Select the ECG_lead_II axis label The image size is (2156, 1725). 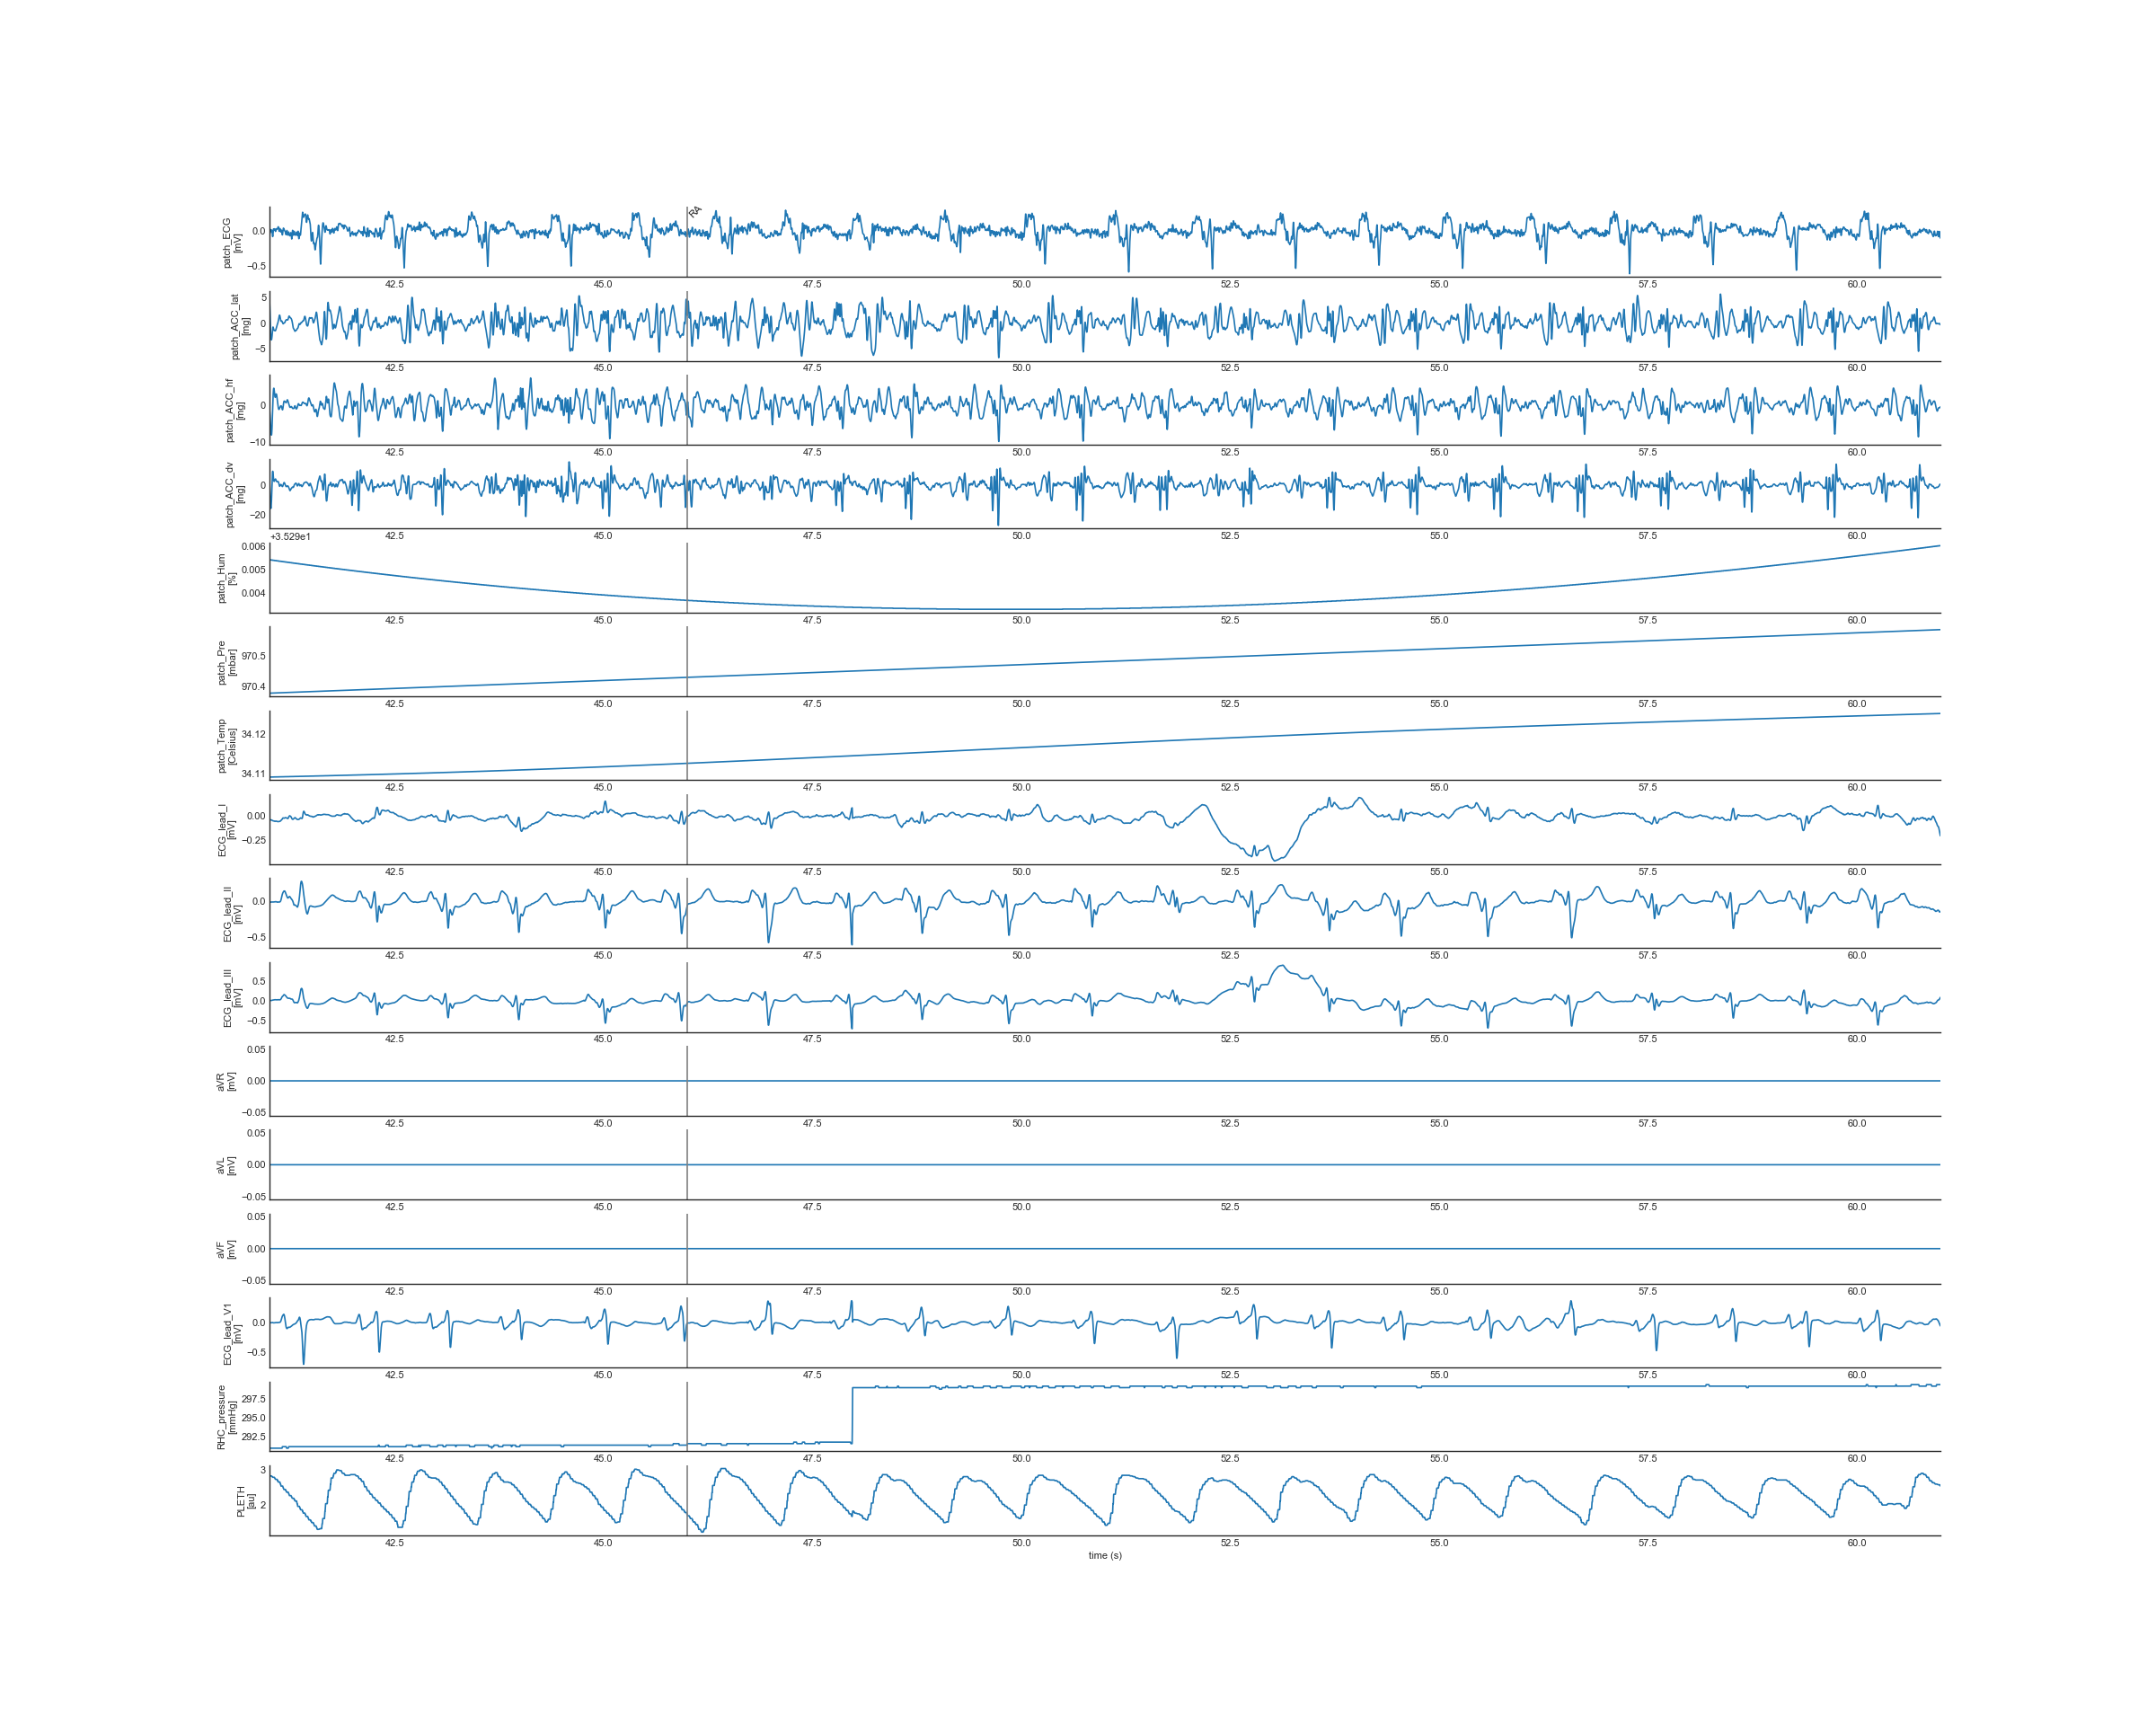232,914
